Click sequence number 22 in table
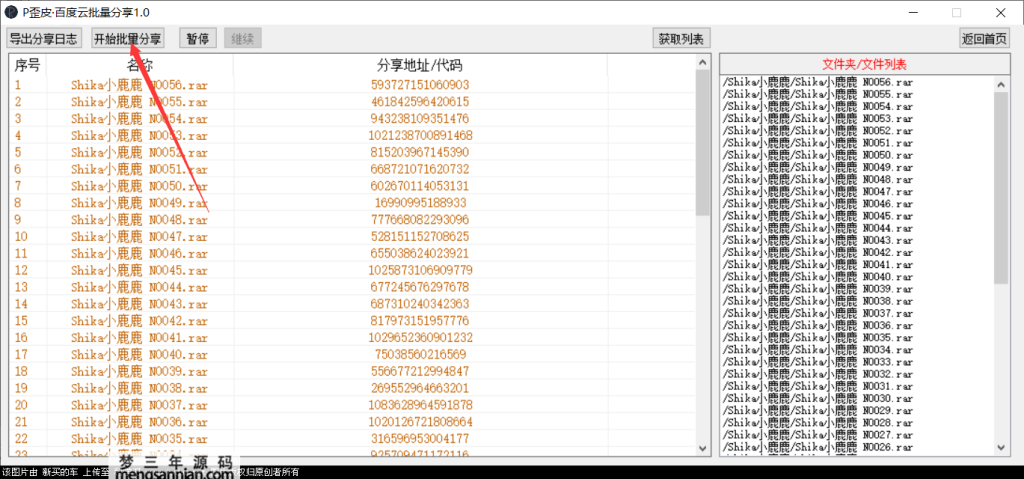The image size is (1024, 479). (22, 438)
